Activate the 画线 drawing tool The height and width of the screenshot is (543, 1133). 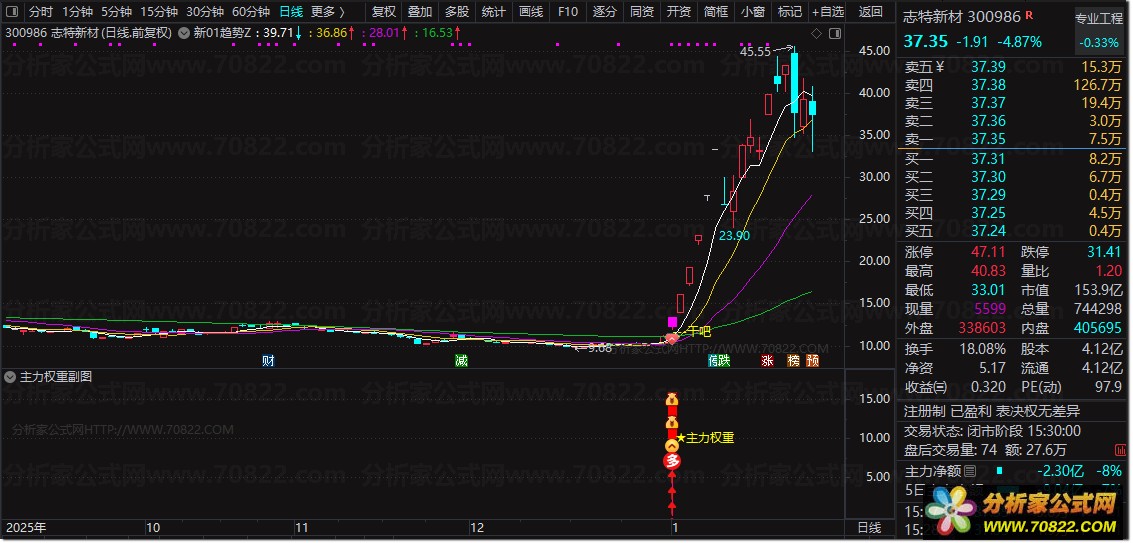(531, 12)
